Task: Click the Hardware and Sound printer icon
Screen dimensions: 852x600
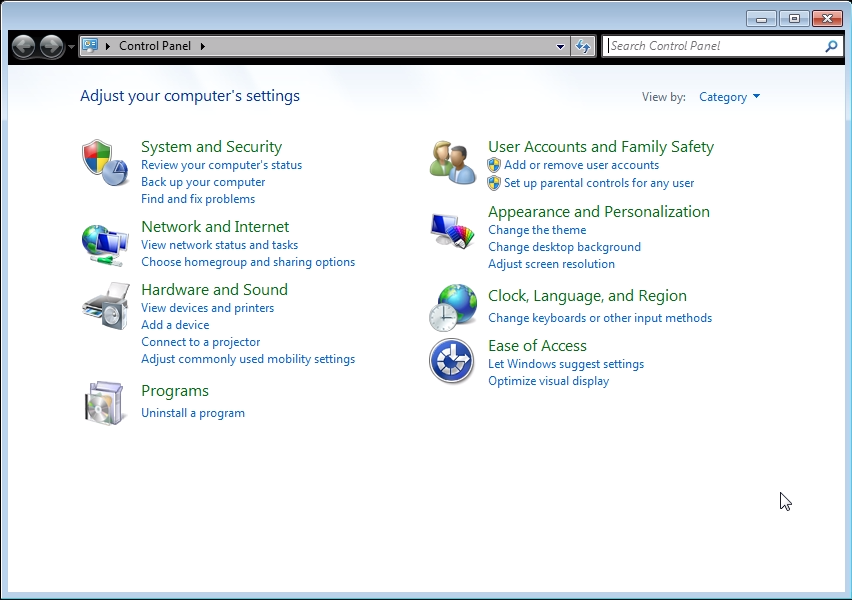Action: click(105, 306)
